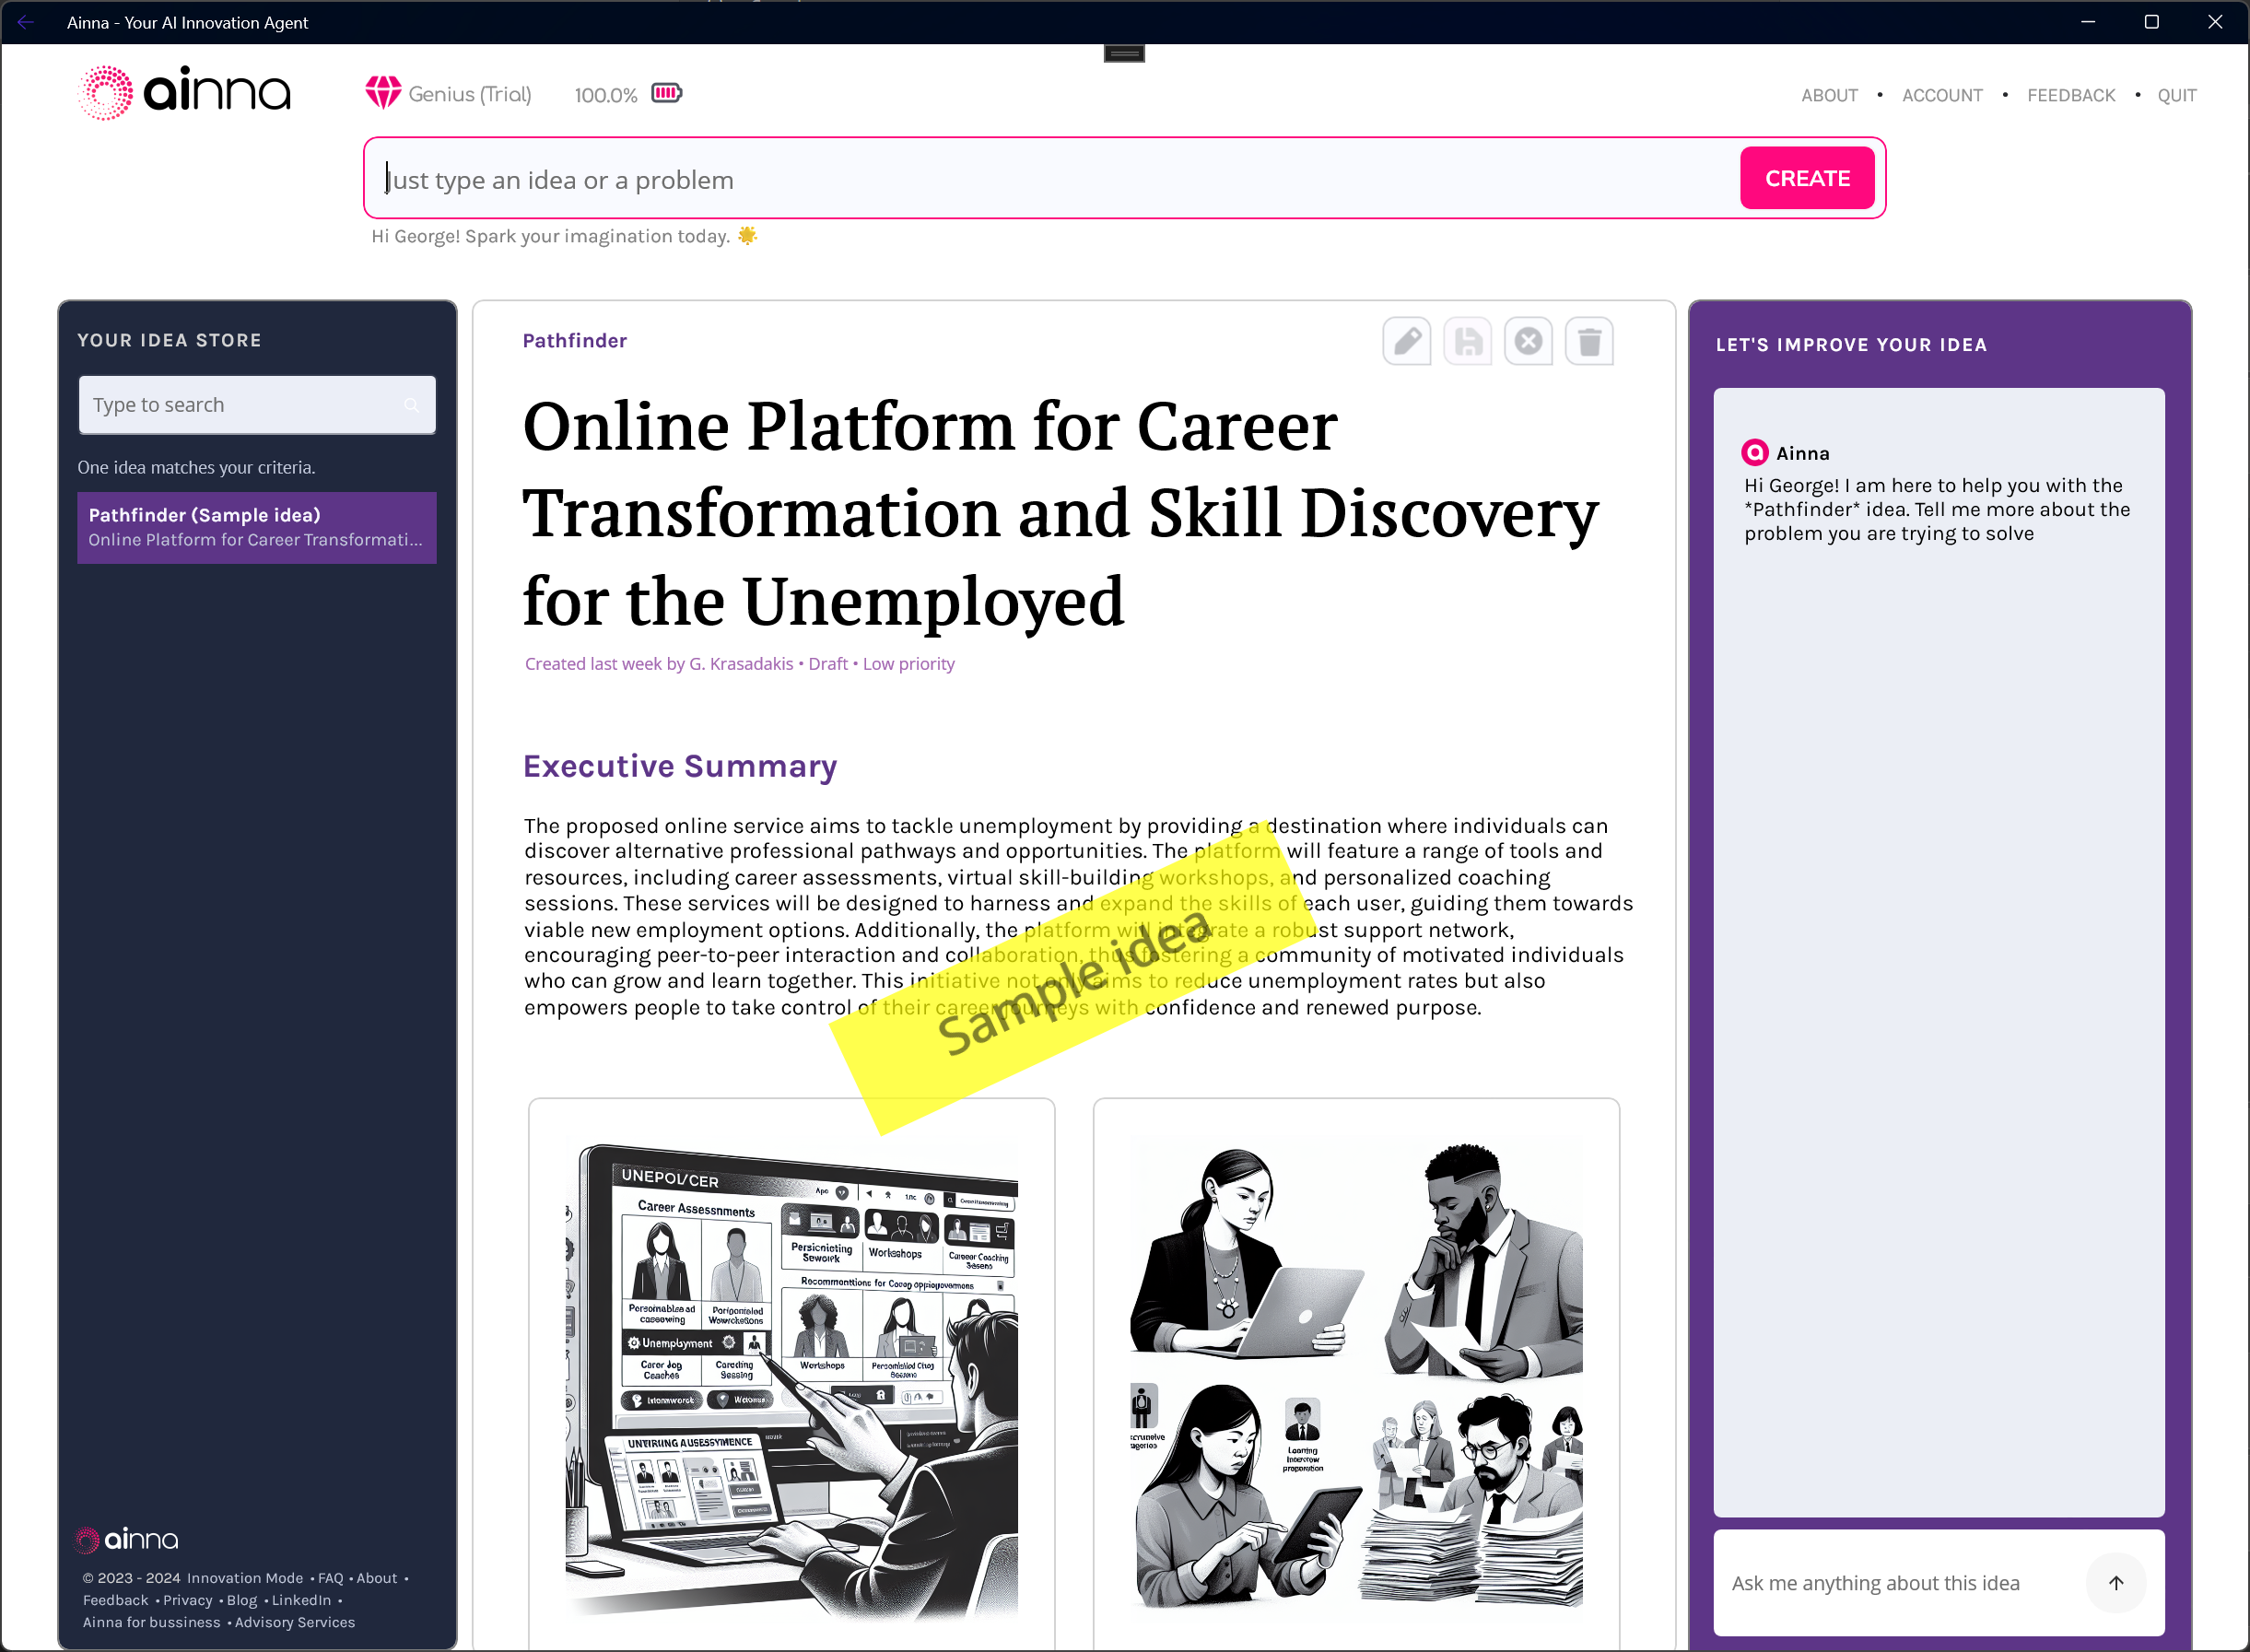Image resolution: width=2250 pixels, height=1652 pixels.
Task: Click the trash delete idea icon
Action: coord(1589,342)
